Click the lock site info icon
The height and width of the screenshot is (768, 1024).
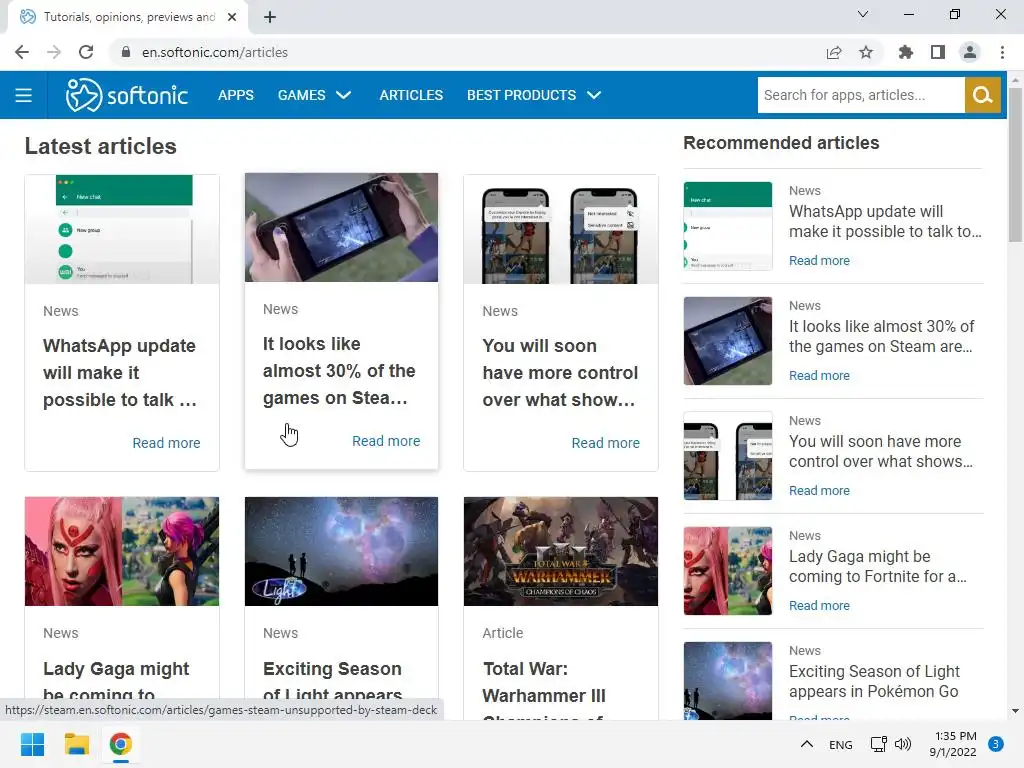126,52
